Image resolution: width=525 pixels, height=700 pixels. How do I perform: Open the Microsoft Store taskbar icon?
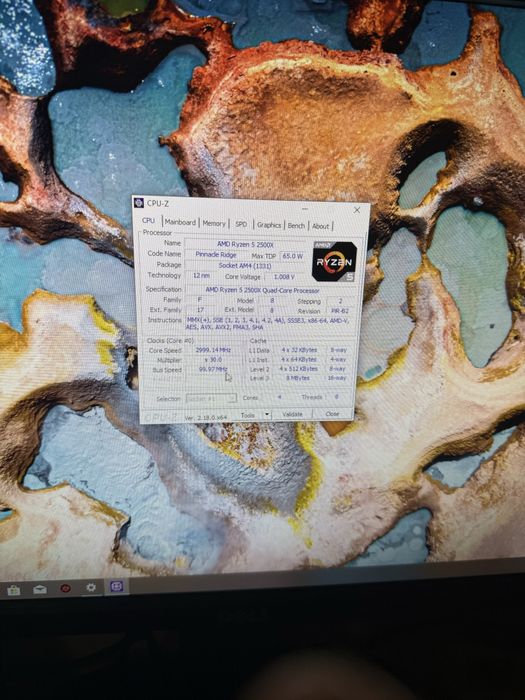(x=14, y=591)
